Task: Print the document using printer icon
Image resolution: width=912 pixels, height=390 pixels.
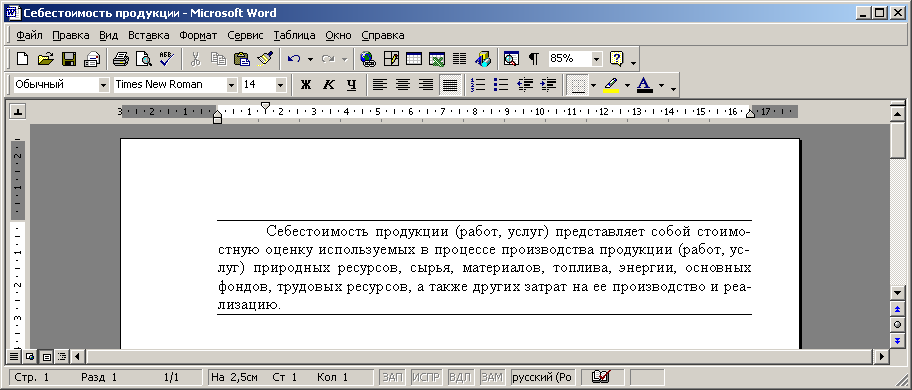Action: [120, 59]
